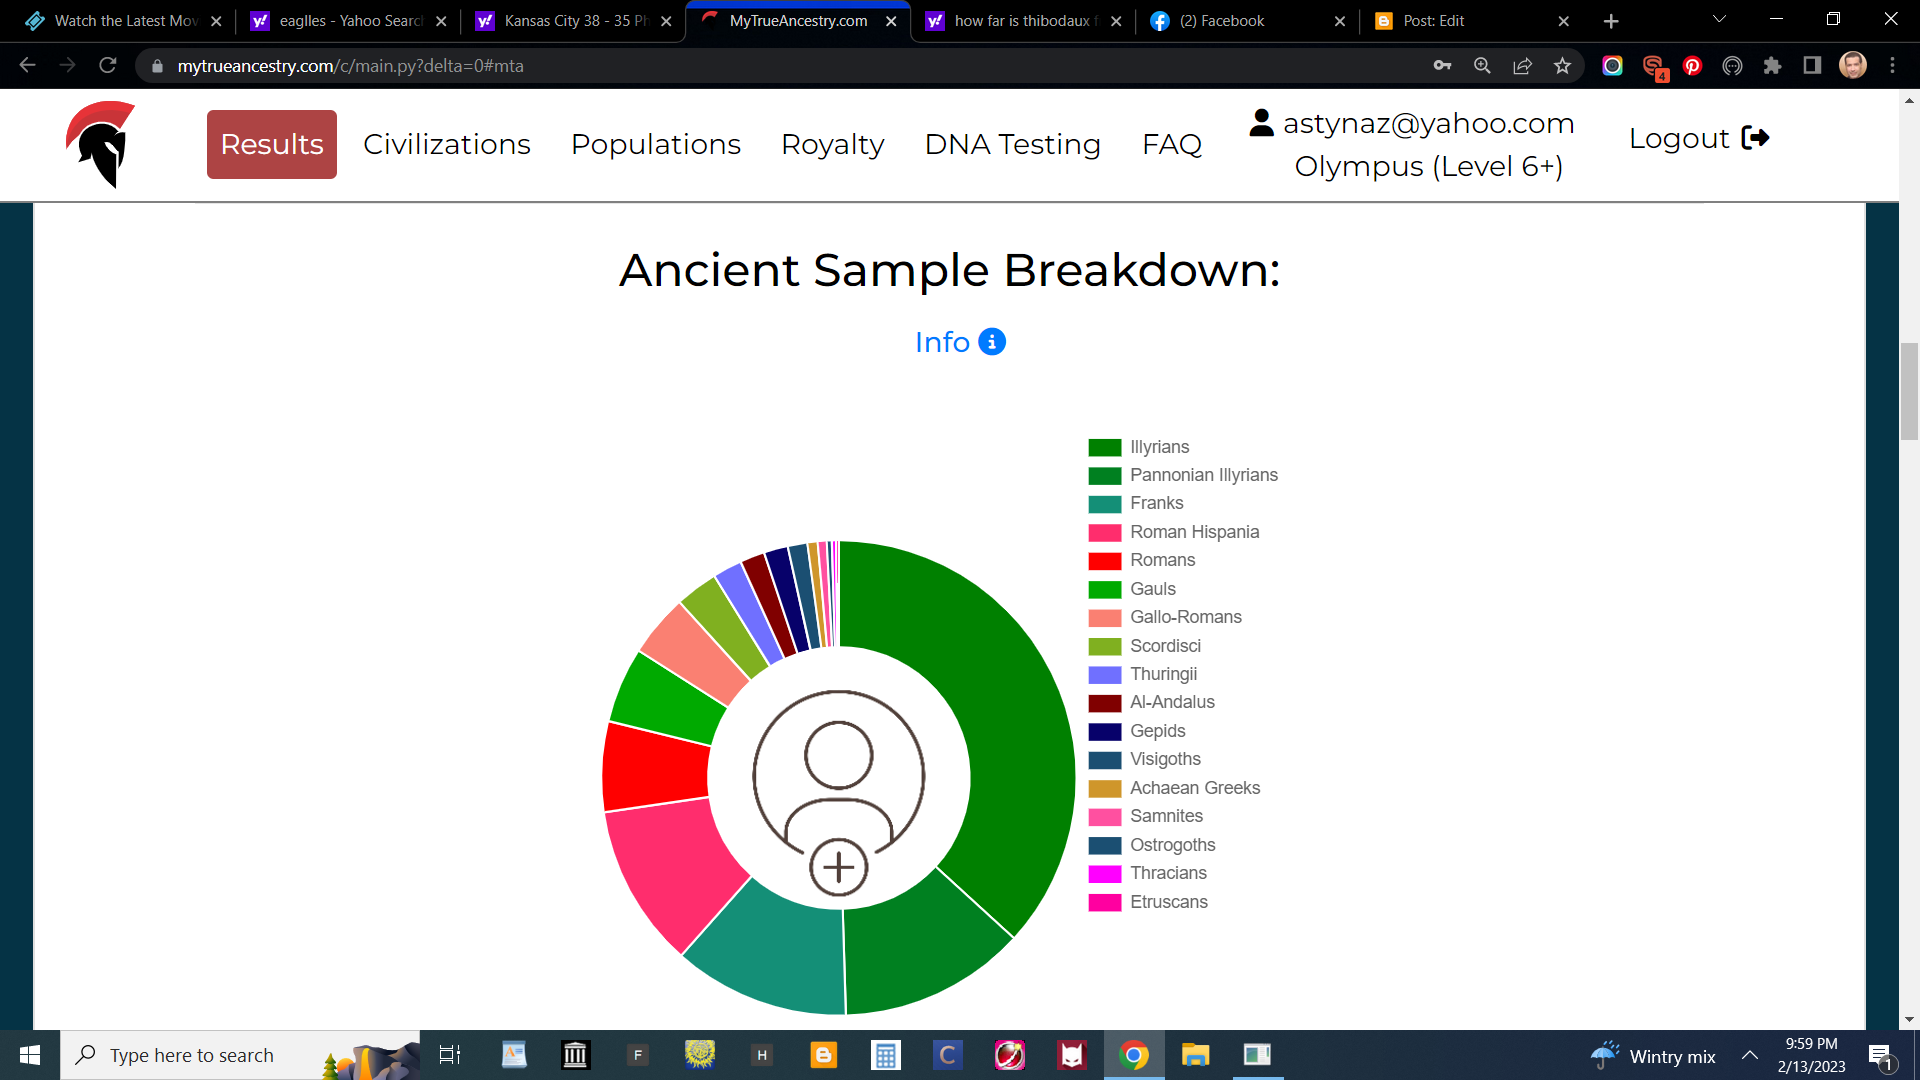
Task: Expand the tab search dropdown arrow
Action: pos(1719,20)
